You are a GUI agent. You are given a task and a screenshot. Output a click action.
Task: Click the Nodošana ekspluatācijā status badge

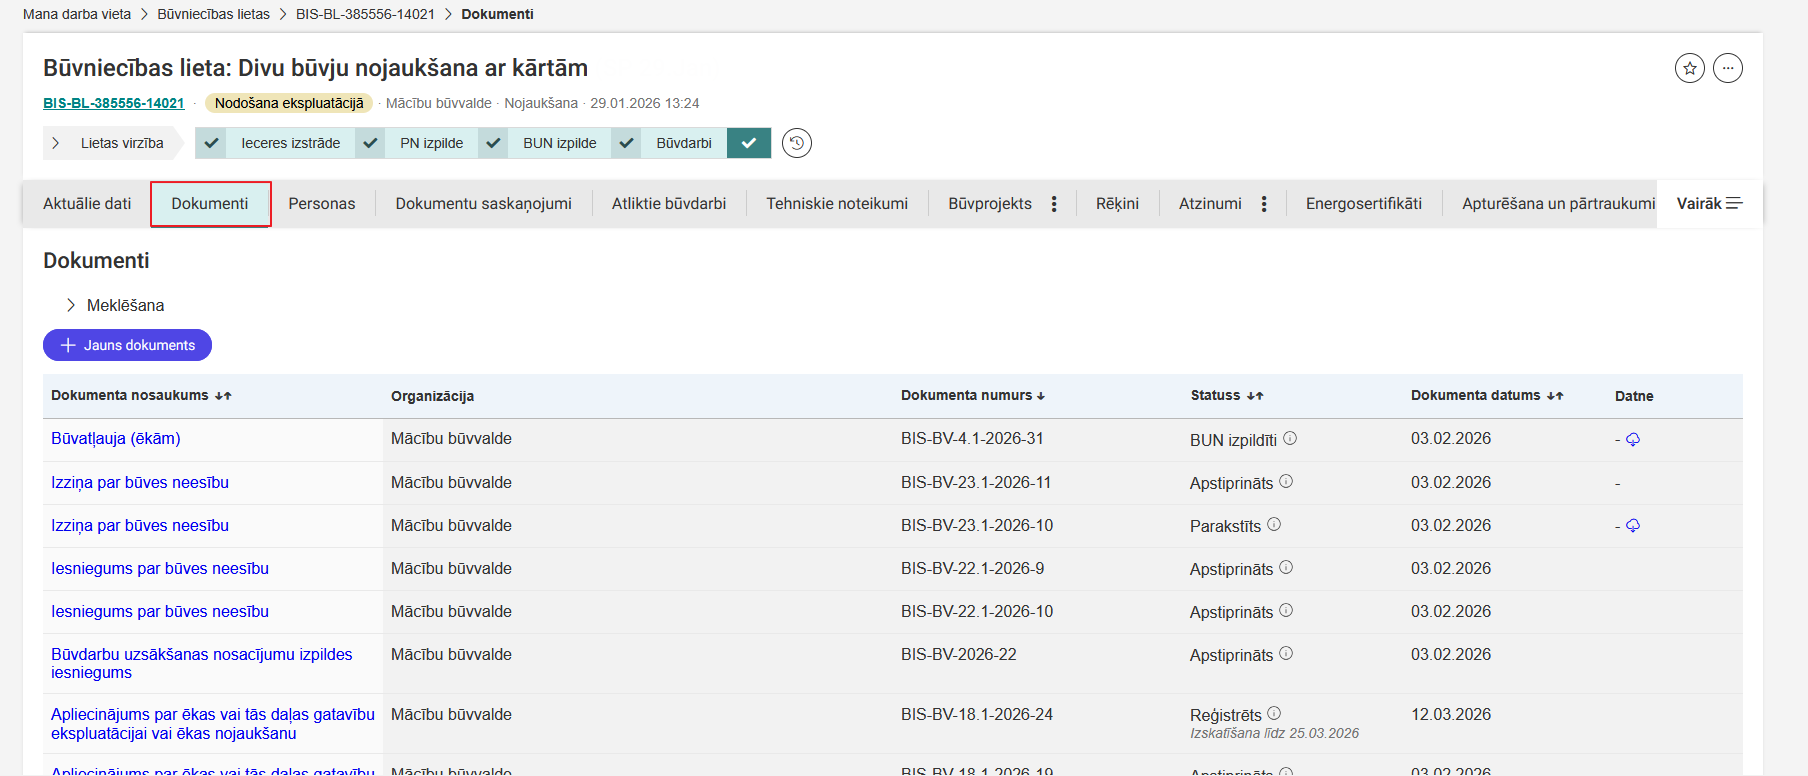[289, 103]
